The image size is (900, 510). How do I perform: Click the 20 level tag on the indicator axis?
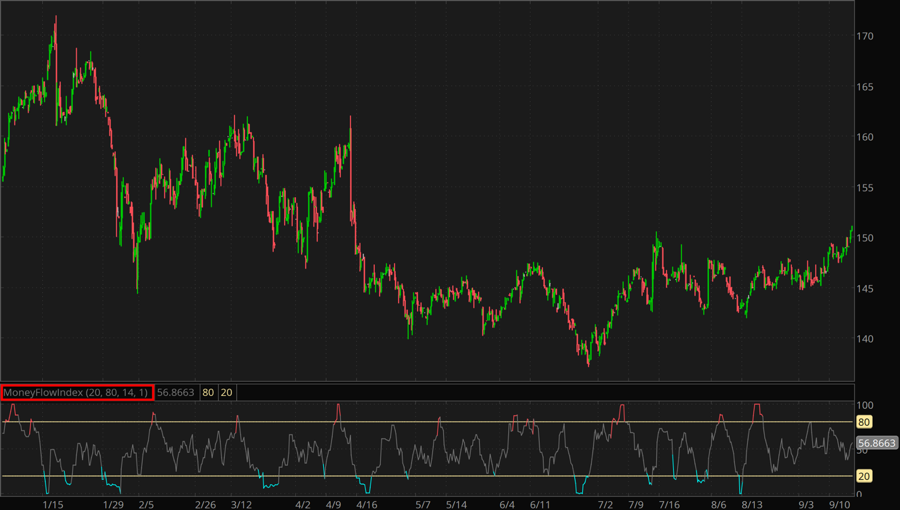point(866,476)
